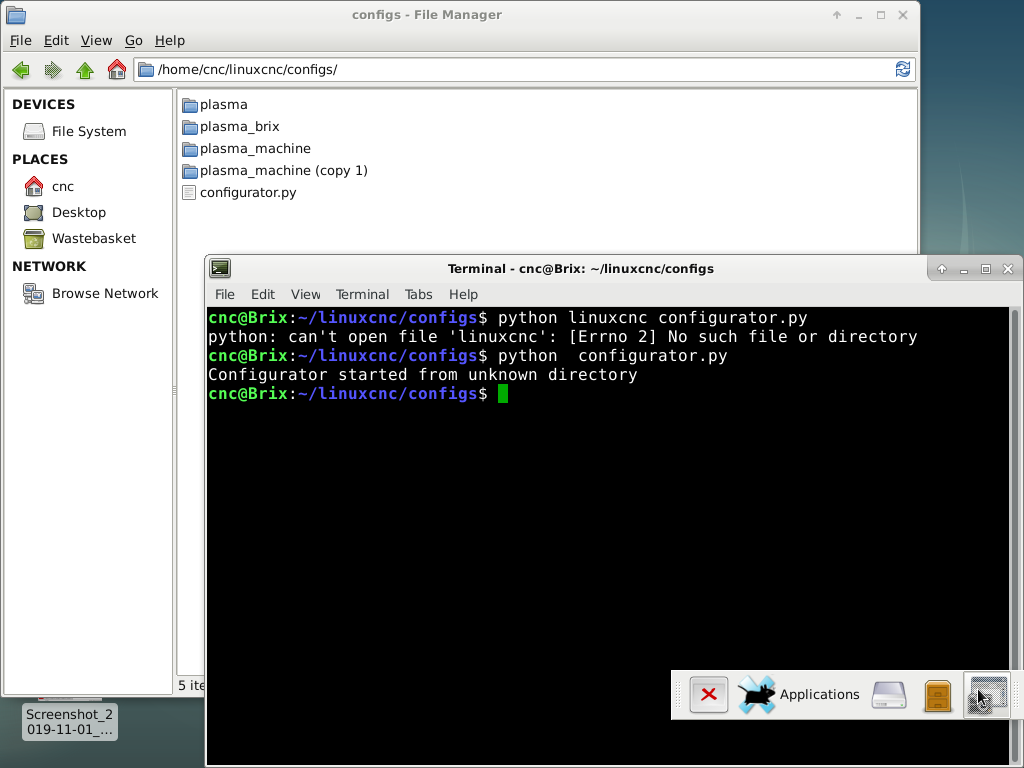Close the Terminal window

[x=1008, y=269]
